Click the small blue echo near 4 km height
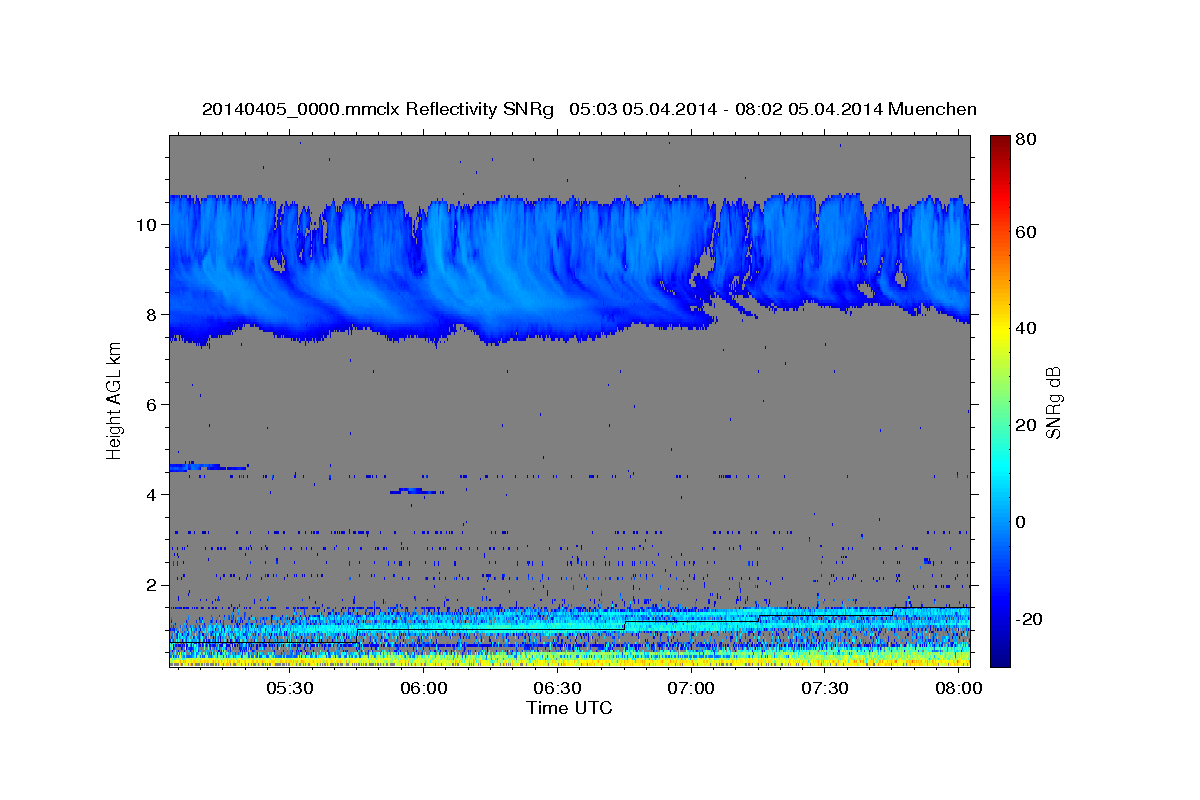Viewport: 1200px width, 800px height. coord(416,491)
